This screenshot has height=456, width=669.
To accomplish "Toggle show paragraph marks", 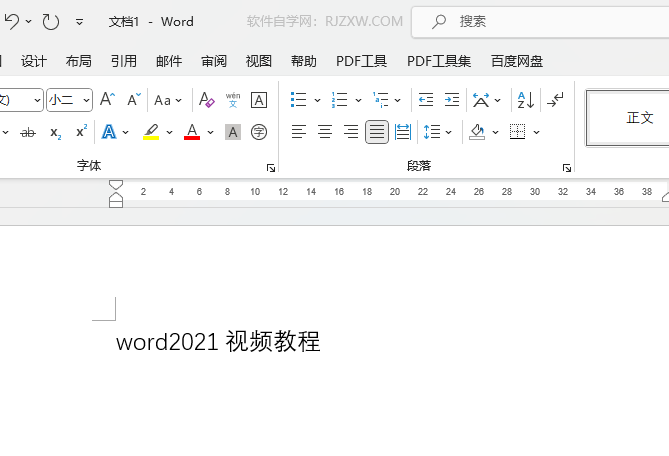I will tap(556, 100).
